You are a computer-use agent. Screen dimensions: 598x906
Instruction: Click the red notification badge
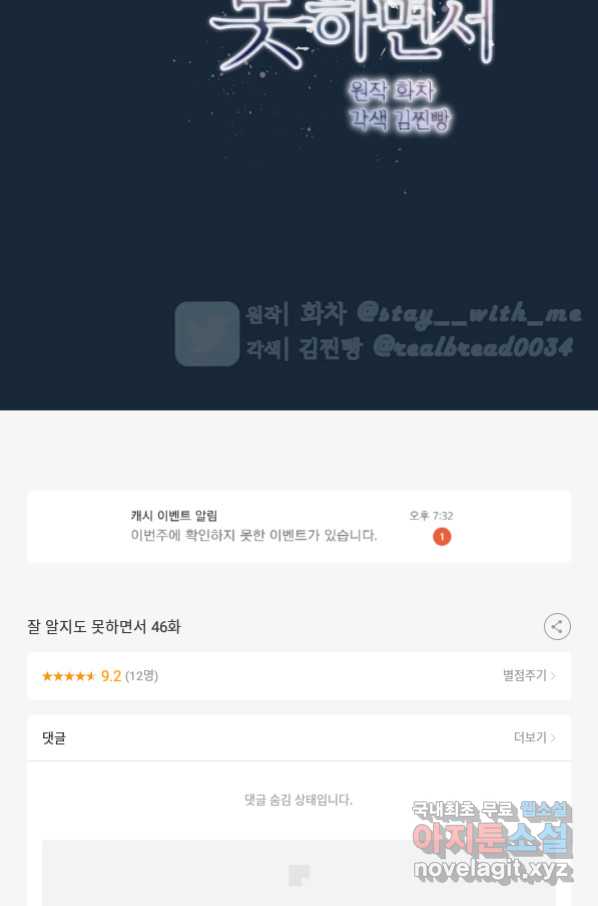pyautogui.click(x=442, y=537)
